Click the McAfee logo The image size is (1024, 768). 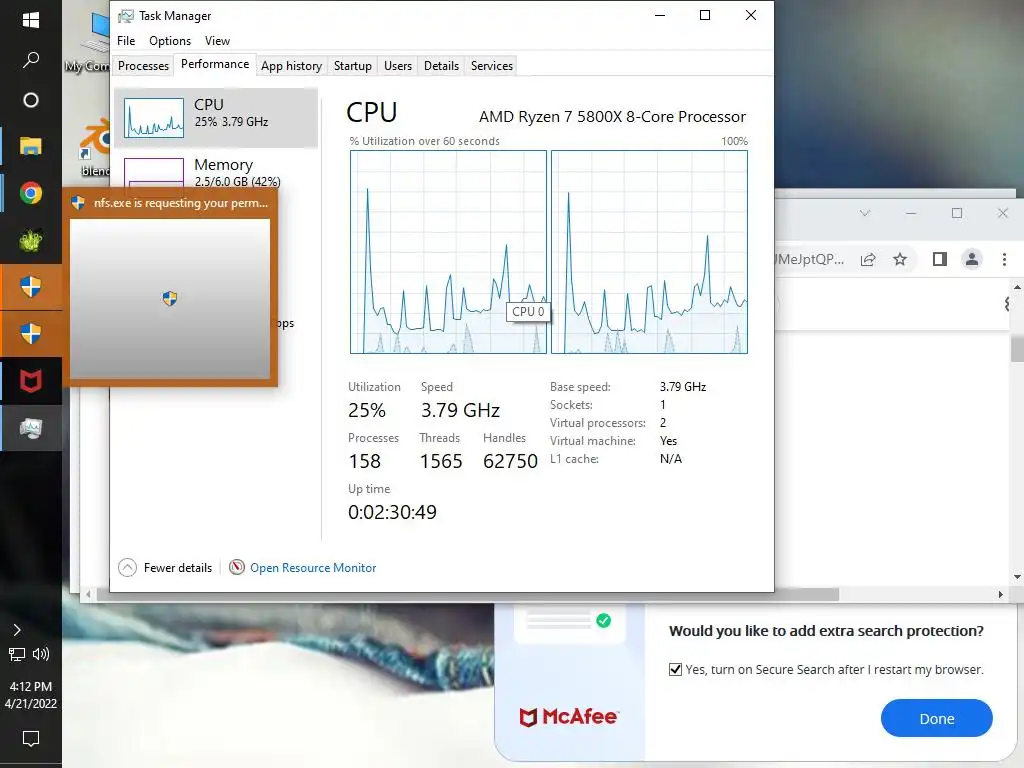(568, 717)
